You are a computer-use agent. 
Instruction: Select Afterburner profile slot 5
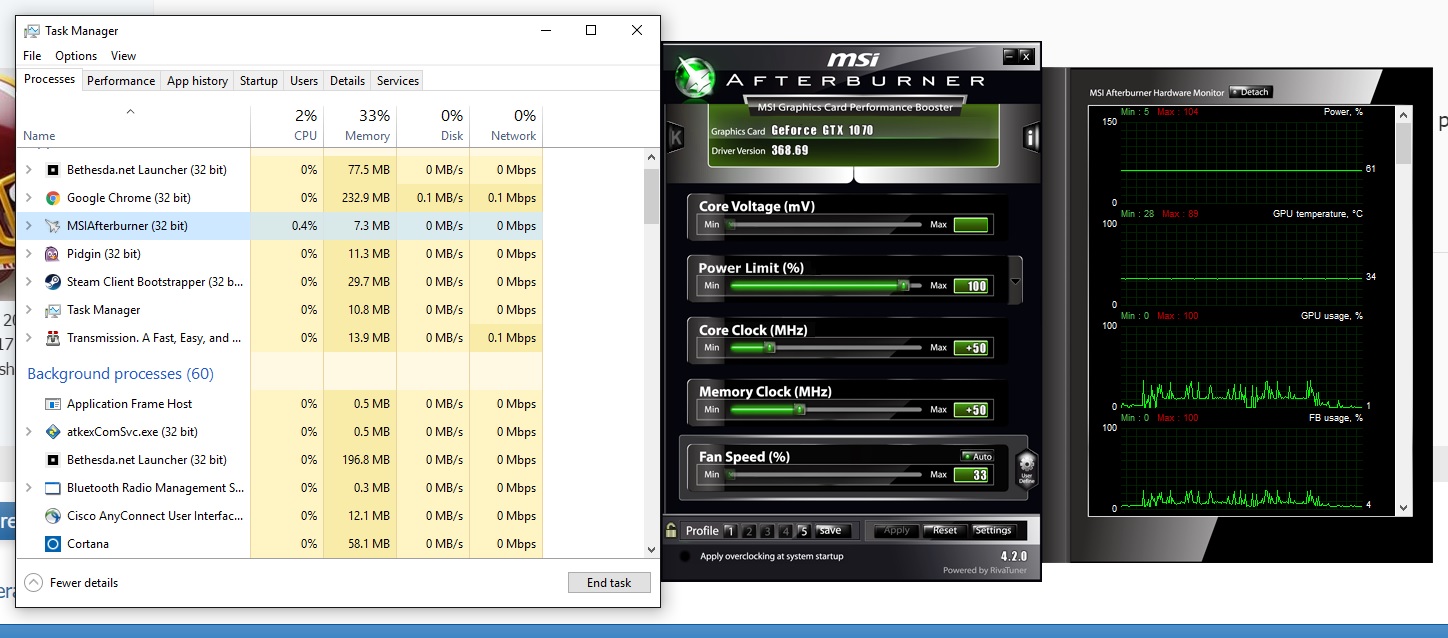(x=802, y=531)
